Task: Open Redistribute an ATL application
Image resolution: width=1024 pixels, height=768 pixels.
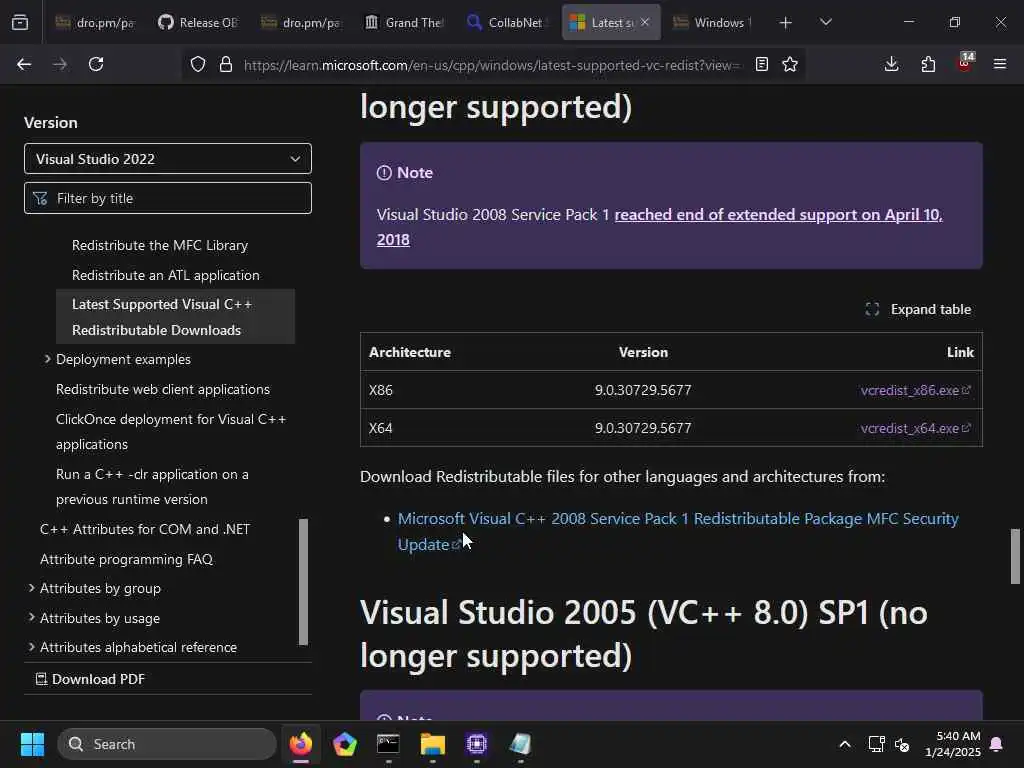Action: [x=166, y=276]
